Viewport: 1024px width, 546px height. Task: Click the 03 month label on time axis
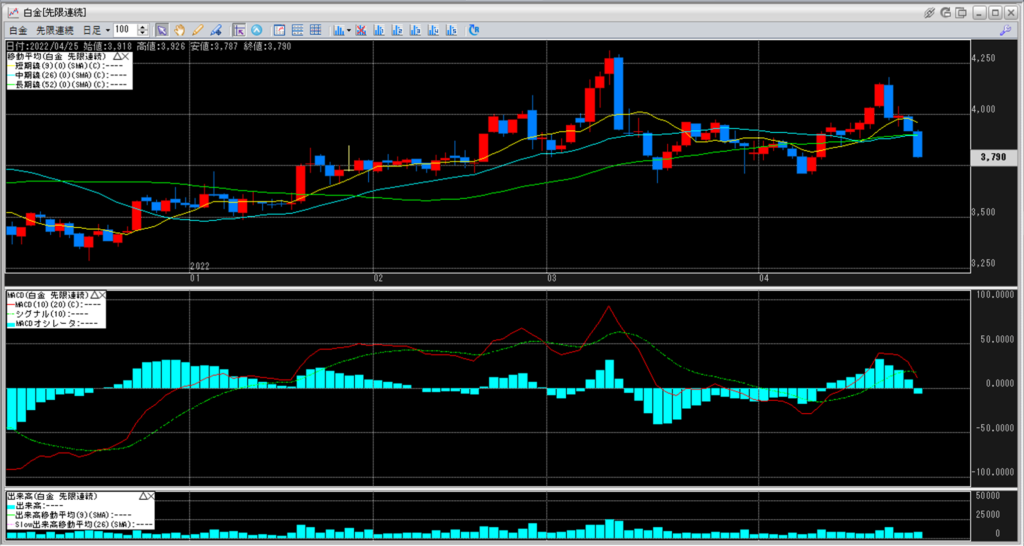(x=552, y=278)
